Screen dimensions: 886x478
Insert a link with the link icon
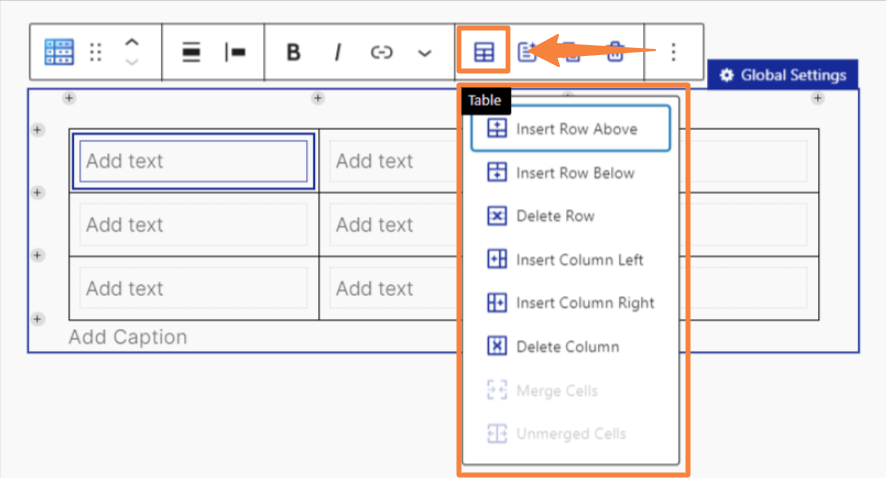[381, 52]
